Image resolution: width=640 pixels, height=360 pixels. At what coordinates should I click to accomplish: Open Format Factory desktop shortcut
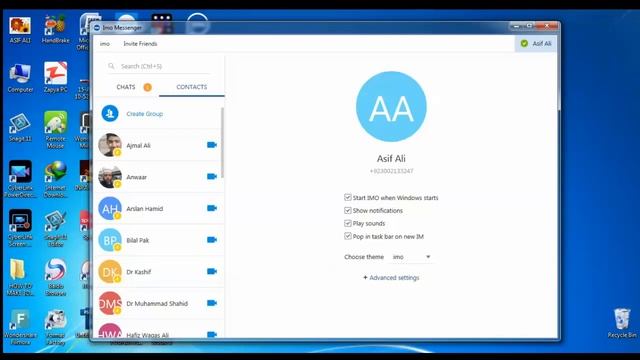click(x=56, y=327)
